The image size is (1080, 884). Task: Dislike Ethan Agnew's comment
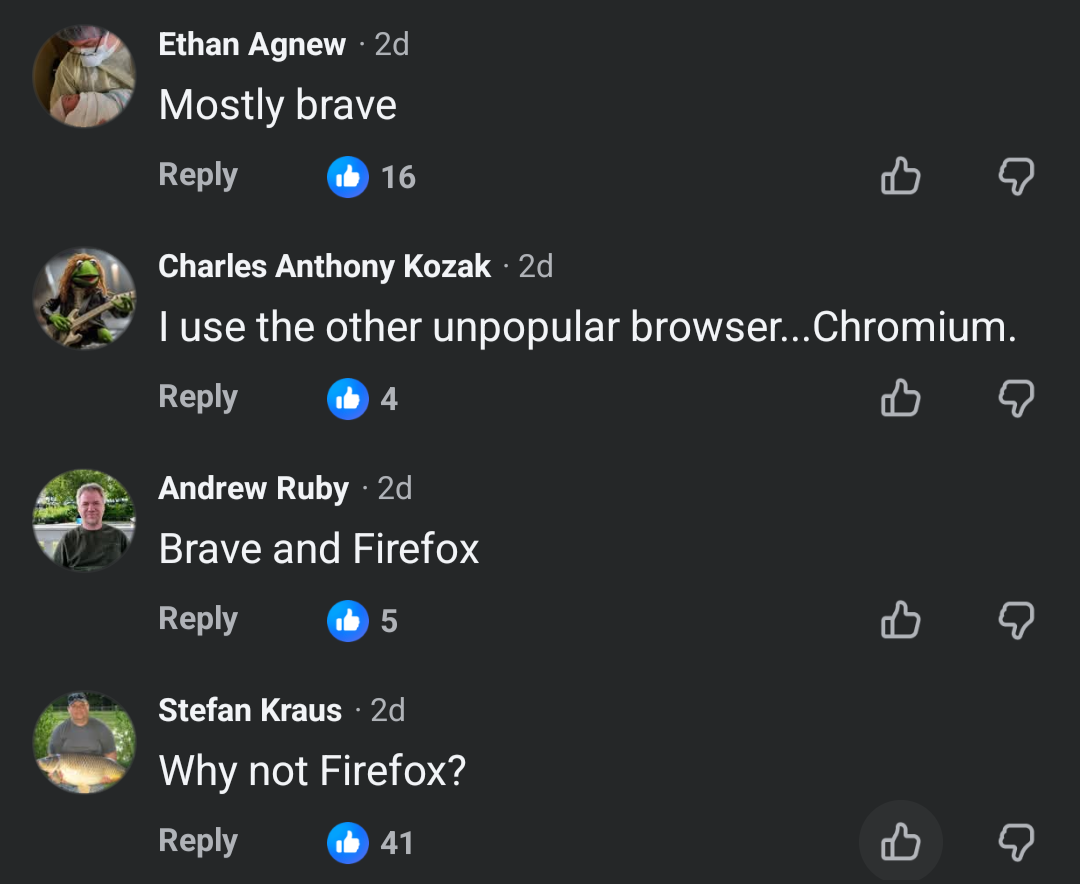coord(1016,177)
